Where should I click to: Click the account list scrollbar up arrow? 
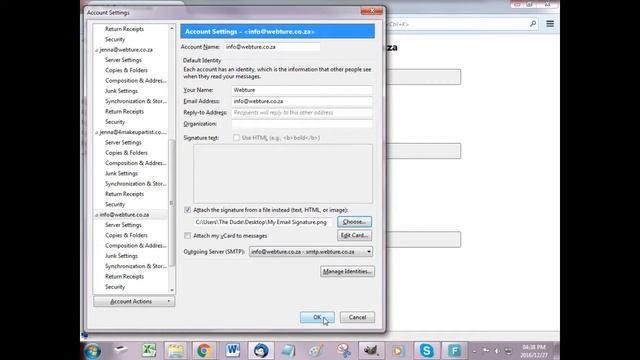click(171, 28)
